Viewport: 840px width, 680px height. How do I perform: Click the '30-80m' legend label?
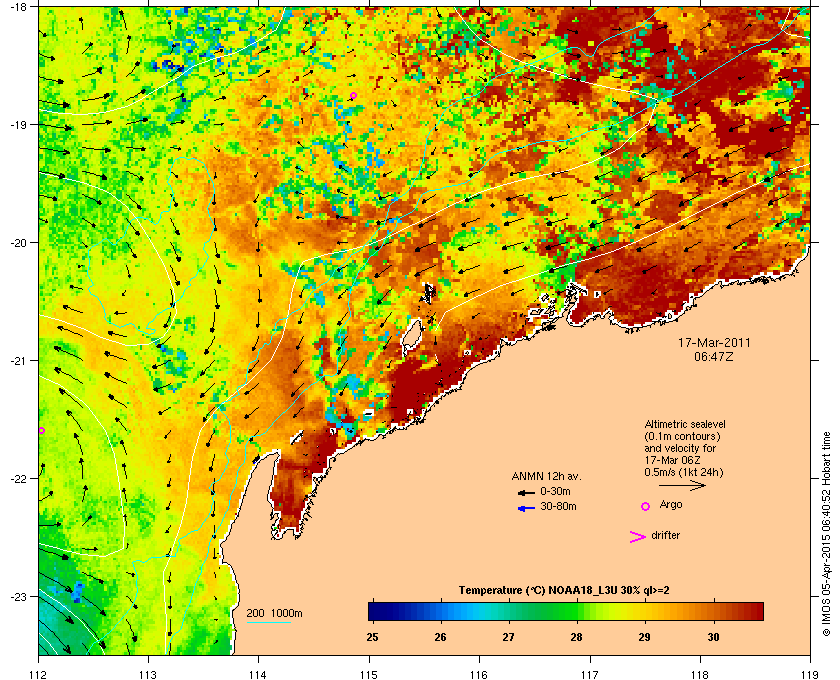[558, 506]
